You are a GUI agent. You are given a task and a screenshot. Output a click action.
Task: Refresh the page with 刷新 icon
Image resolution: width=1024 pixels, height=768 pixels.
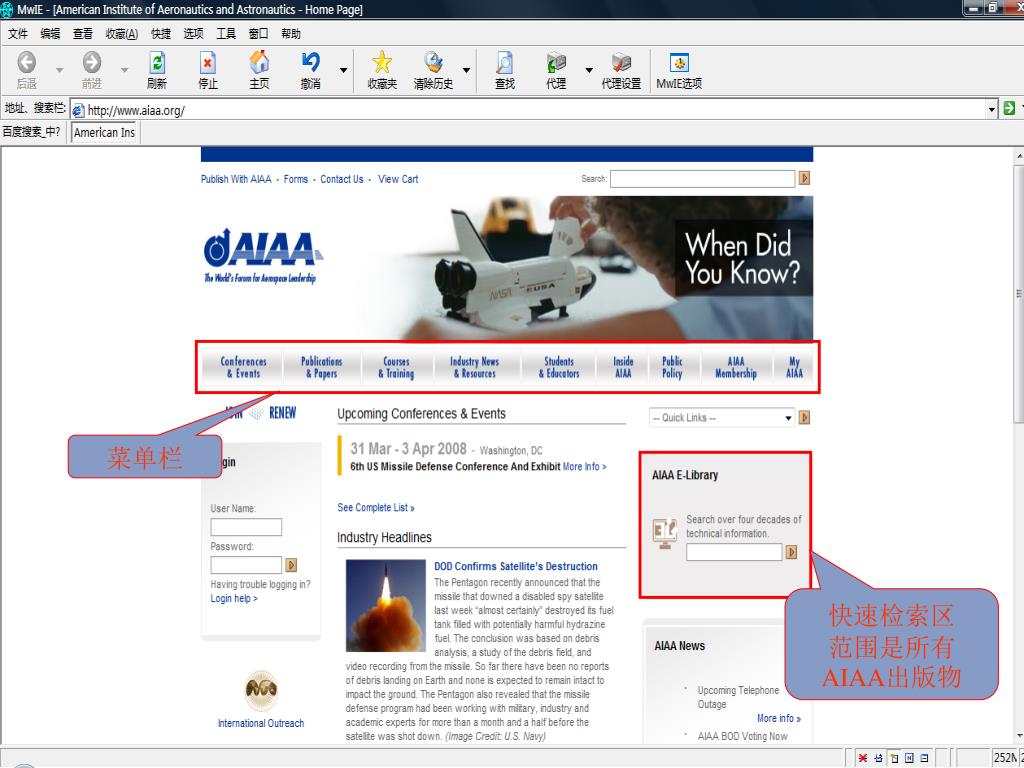157,63
